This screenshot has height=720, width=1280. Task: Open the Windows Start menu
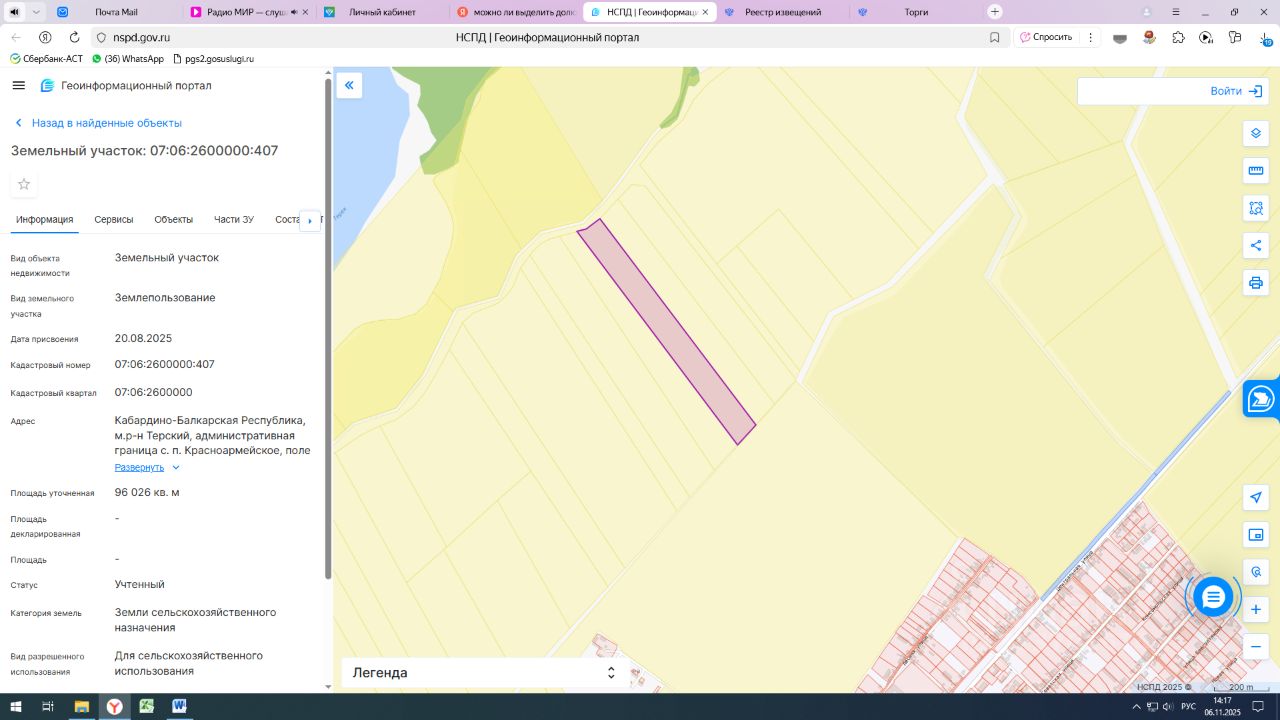pyautogui.click(x=15, y=706)
